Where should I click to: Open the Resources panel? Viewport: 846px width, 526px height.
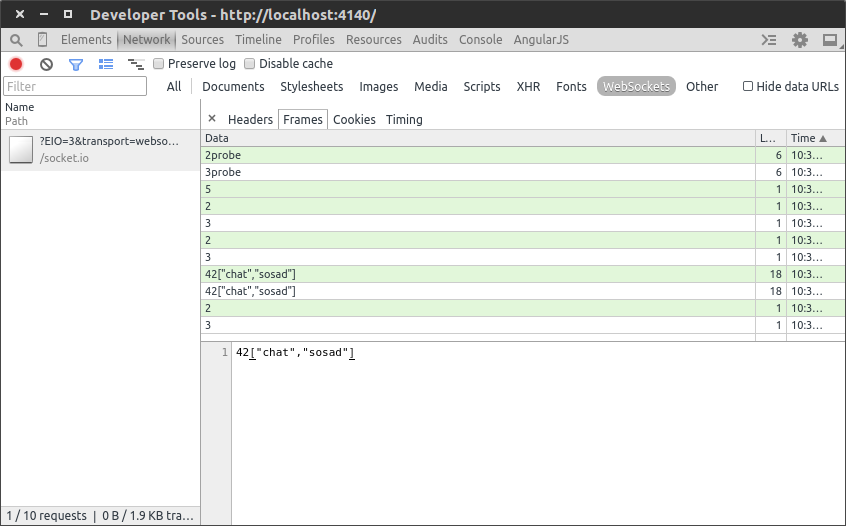[373, 40]
